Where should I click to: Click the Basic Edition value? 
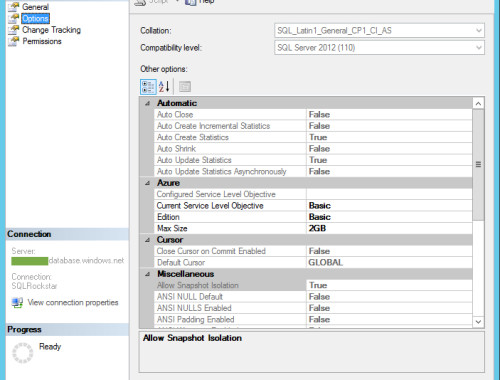(320, 217)
